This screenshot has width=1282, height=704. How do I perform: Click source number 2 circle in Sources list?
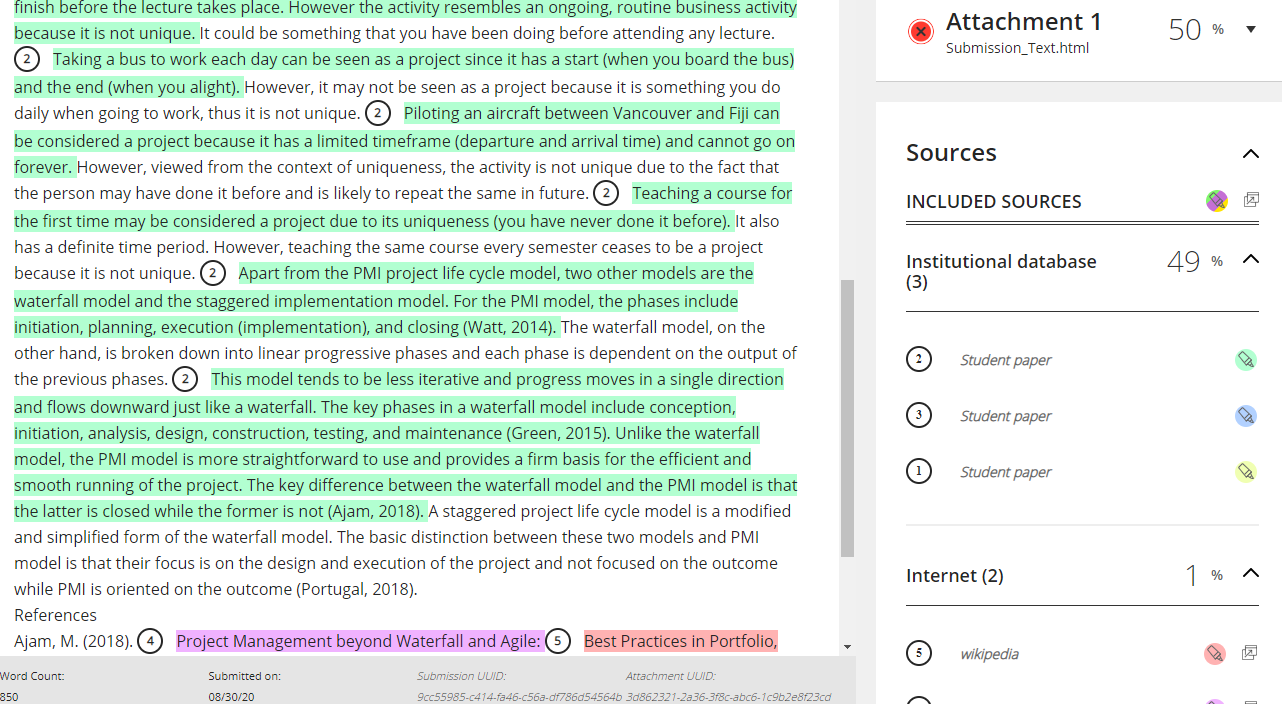[919, 359]
